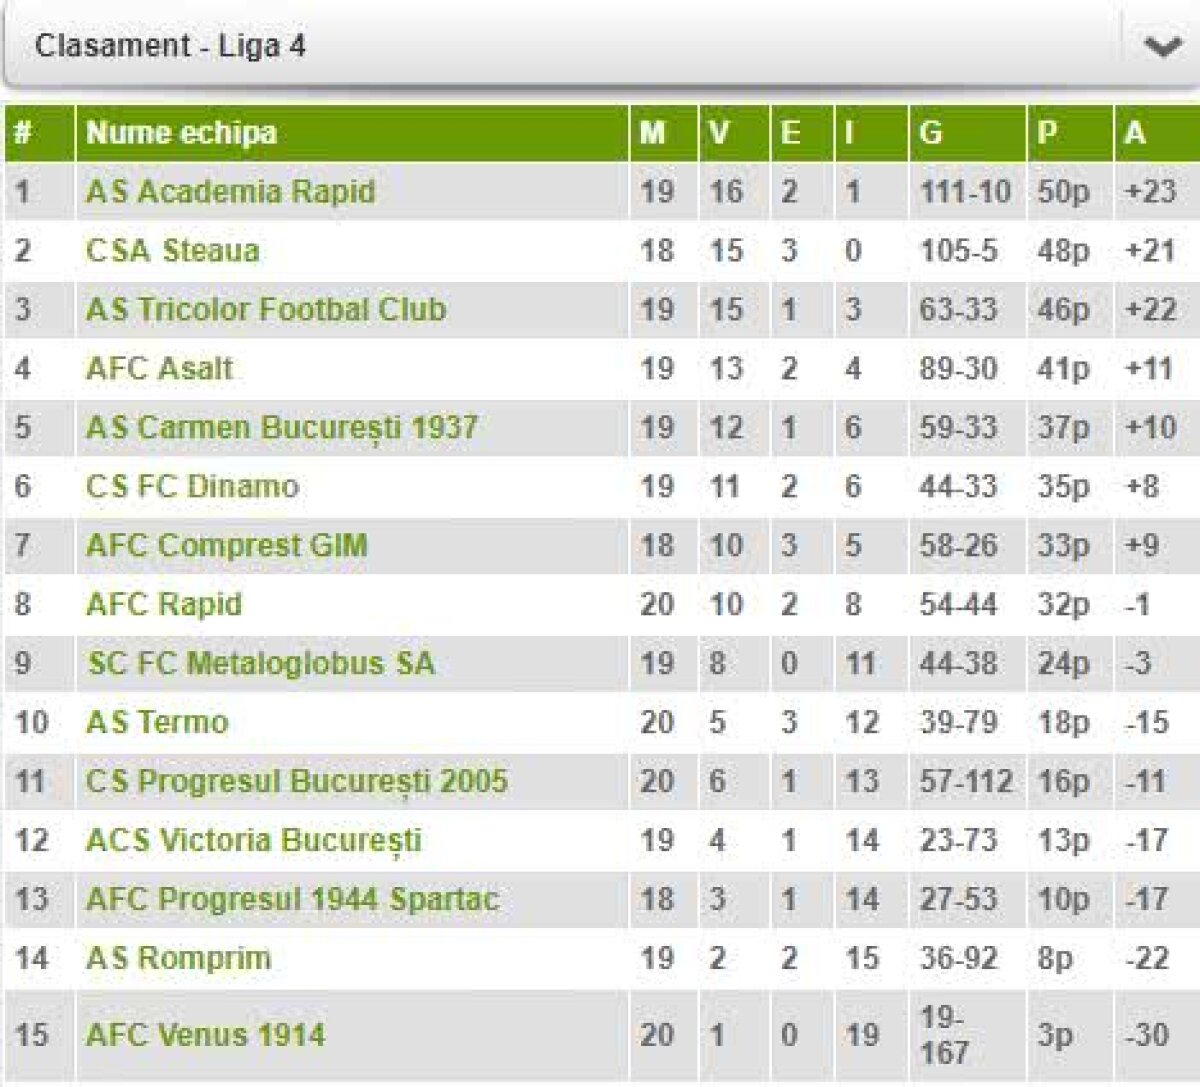Open CS Progresul București 2005 link

coord(297,782)
